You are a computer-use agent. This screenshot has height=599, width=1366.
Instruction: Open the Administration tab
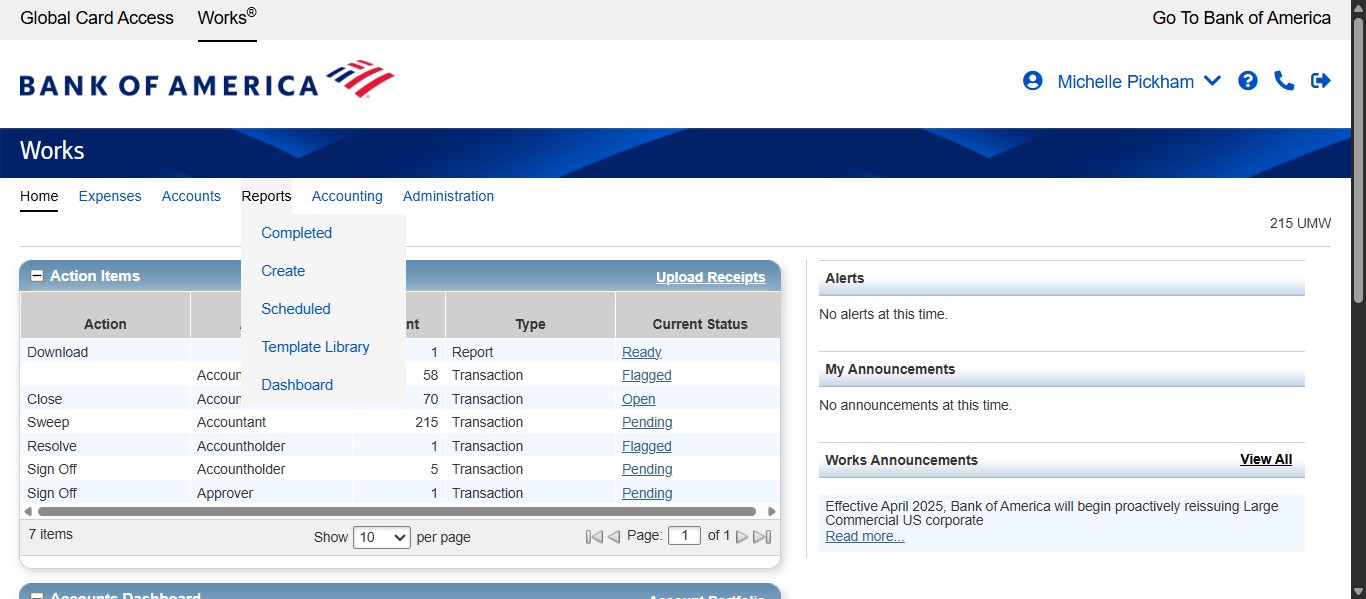click(x=448, y=196)
